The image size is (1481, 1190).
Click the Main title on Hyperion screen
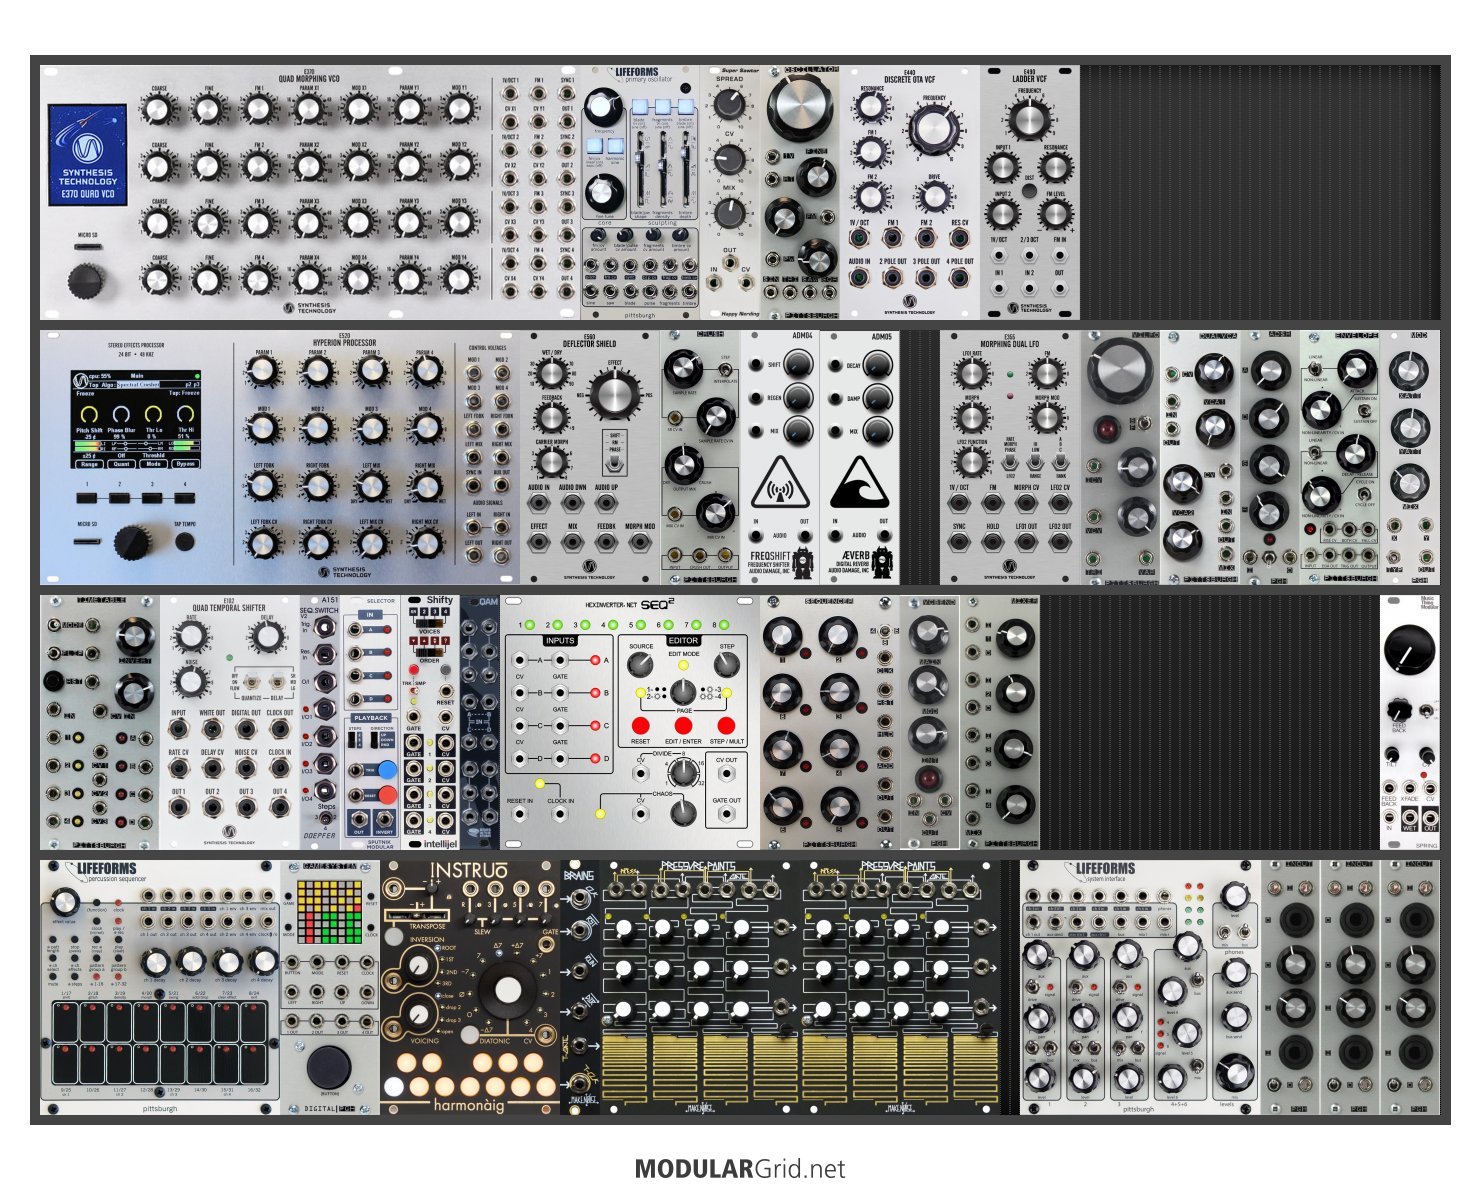coord(137,376)
